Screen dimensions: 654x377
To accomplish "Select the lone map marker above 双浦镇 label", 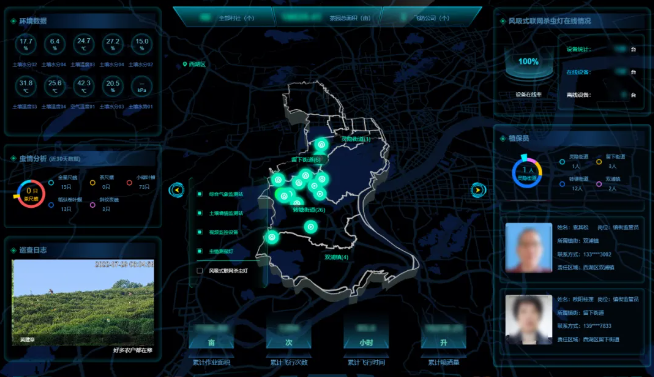I will pos(310,227).
